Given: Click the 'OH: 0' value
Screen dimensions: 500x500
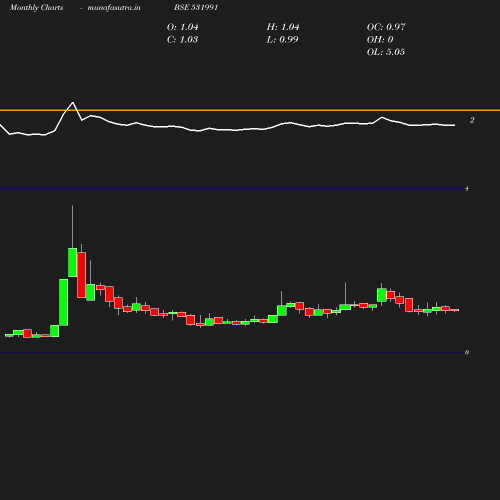Looking at the screenshot, I should (380, 40).
